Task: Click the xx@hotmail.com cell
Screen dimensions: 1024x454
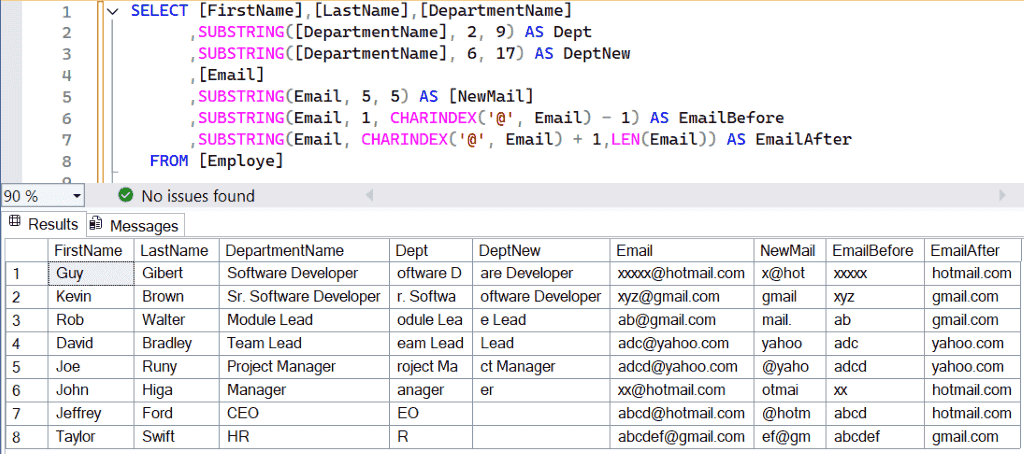Action: (x=682, y=390)
